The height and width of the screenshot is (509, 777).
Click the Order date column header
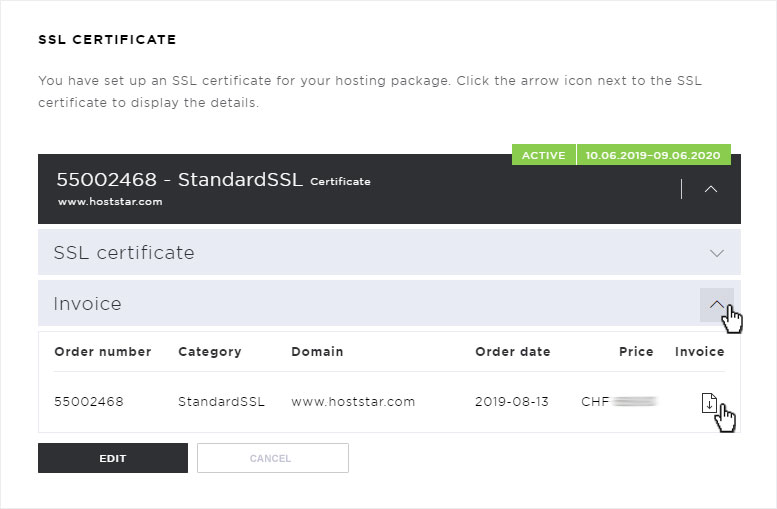click(513, 351)
